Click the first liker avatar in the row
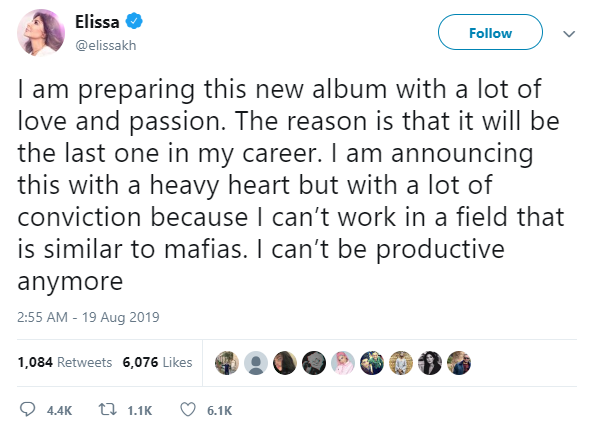Screen dimensions: 602x421 click(226, 363)
